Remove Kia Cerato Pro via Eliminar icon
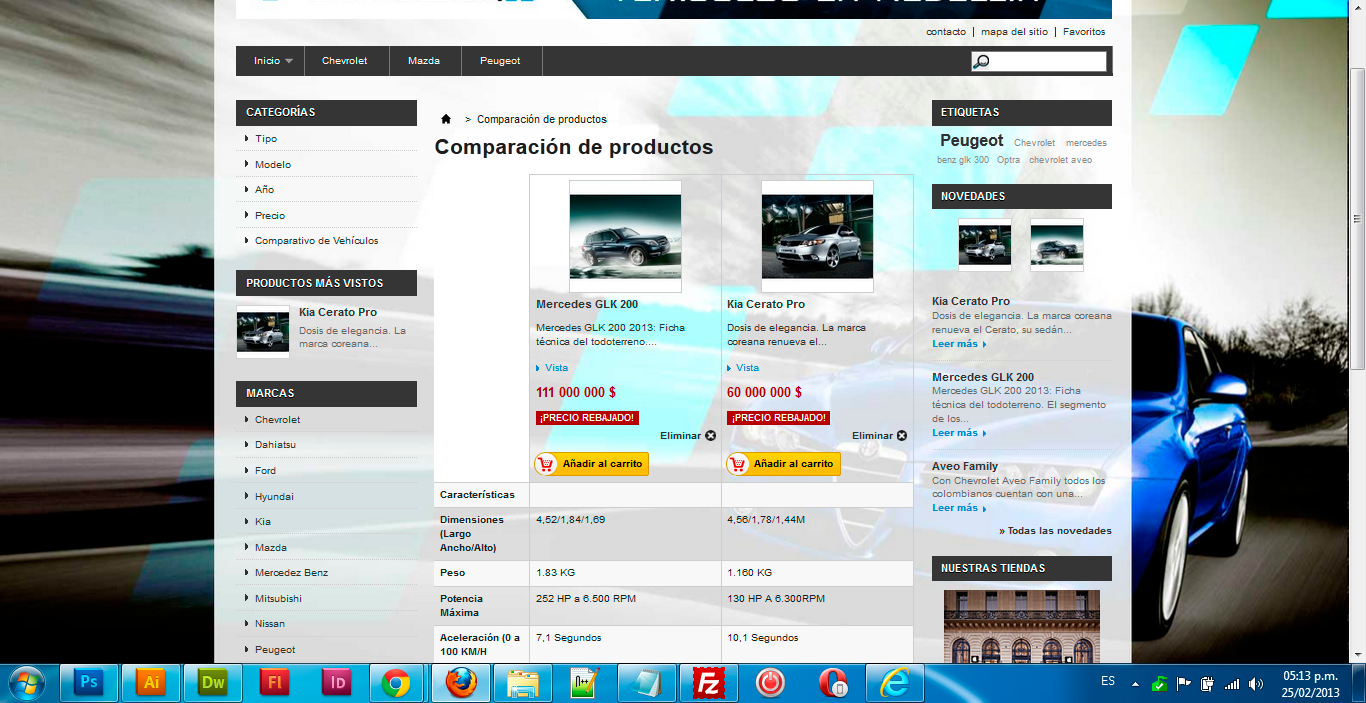The image size is (1366, 703). coord(901,435)
